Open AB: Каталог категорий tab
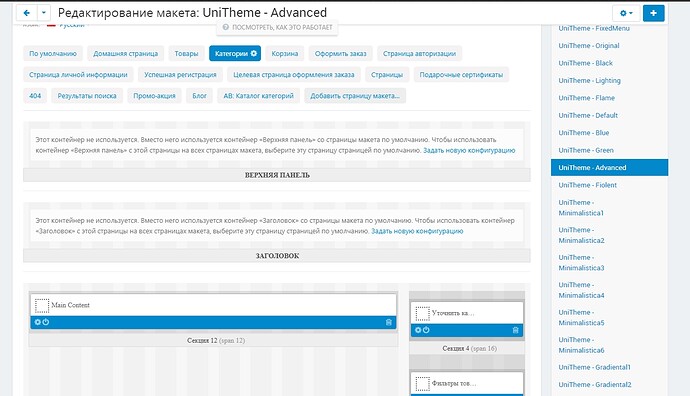Screen dimensions: 690x396 click(259, 96)
